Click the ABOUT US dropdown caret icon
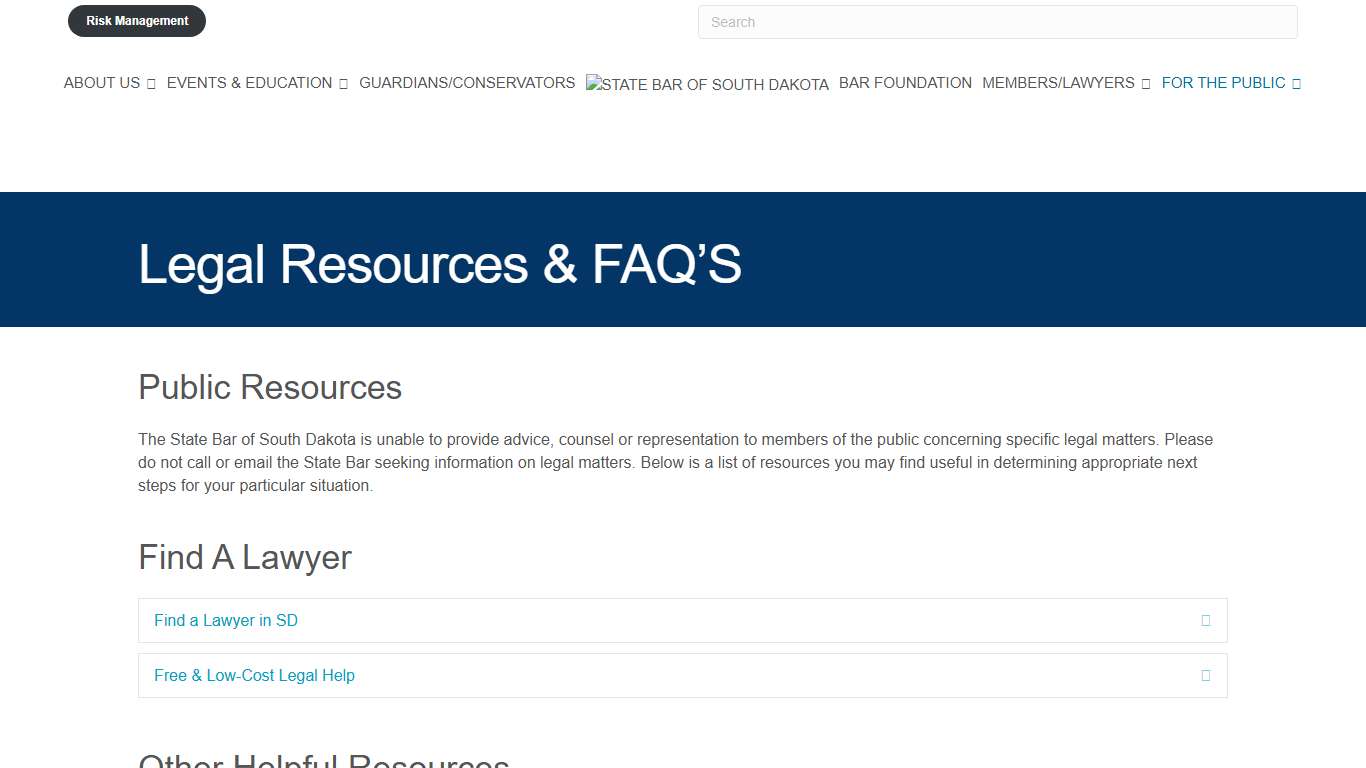The image size is (1366, 768). pos(152,83)
